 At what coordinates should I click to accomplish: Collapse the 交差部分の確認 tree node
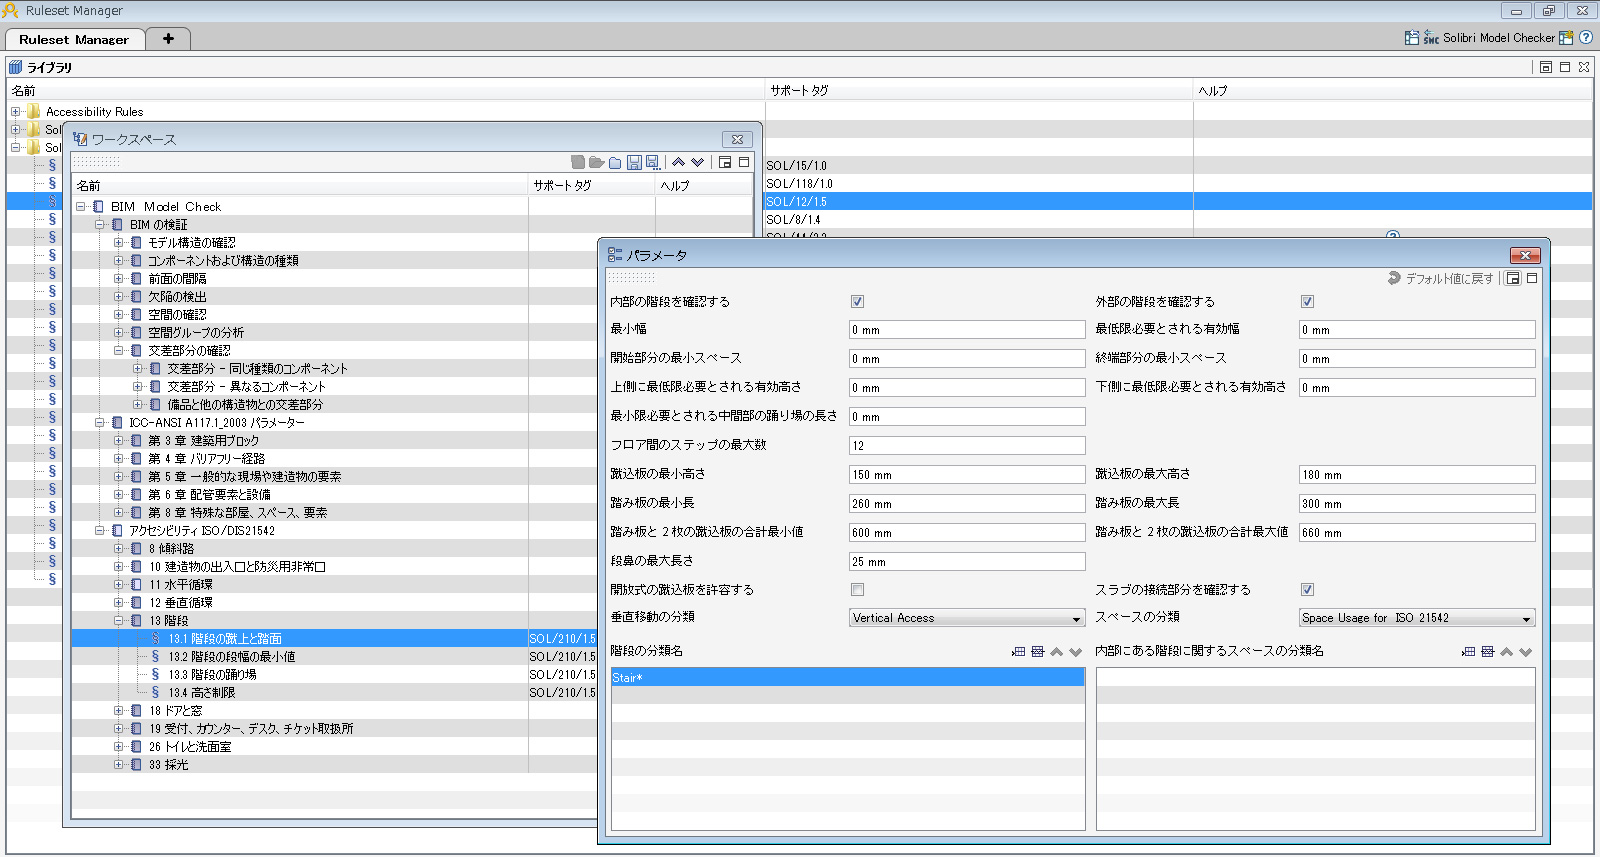tap(119, 351)
